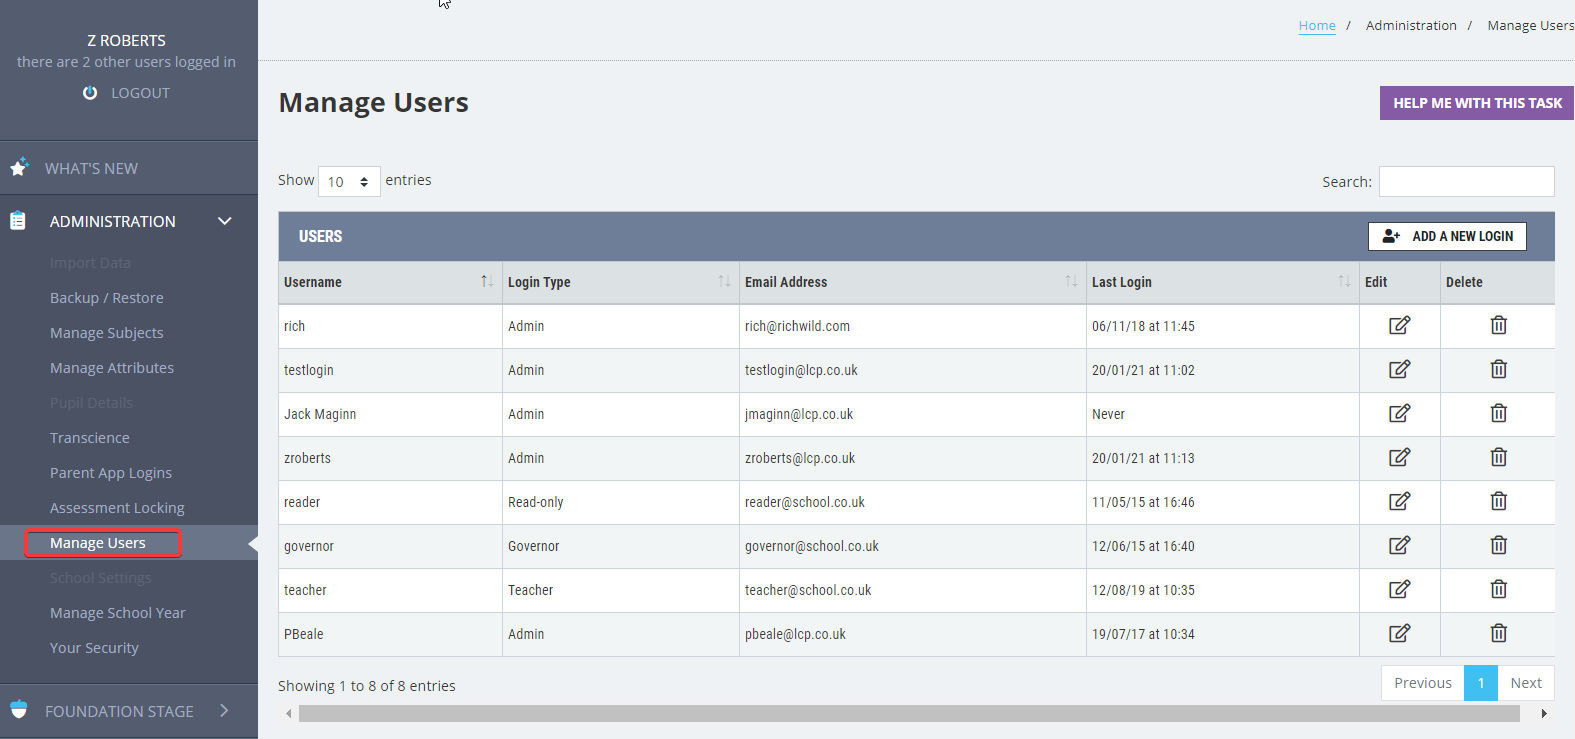The width and height of the screenshot is (1575, 739).
Task: Follow the Home breadcrumb link
Action: (1317, 26)
